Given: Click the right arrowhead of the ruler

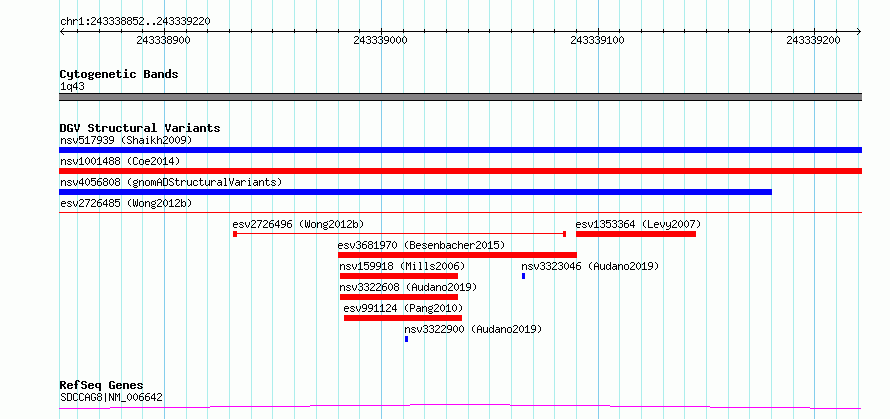Looking at the screenshot, I should pos(859,32).
